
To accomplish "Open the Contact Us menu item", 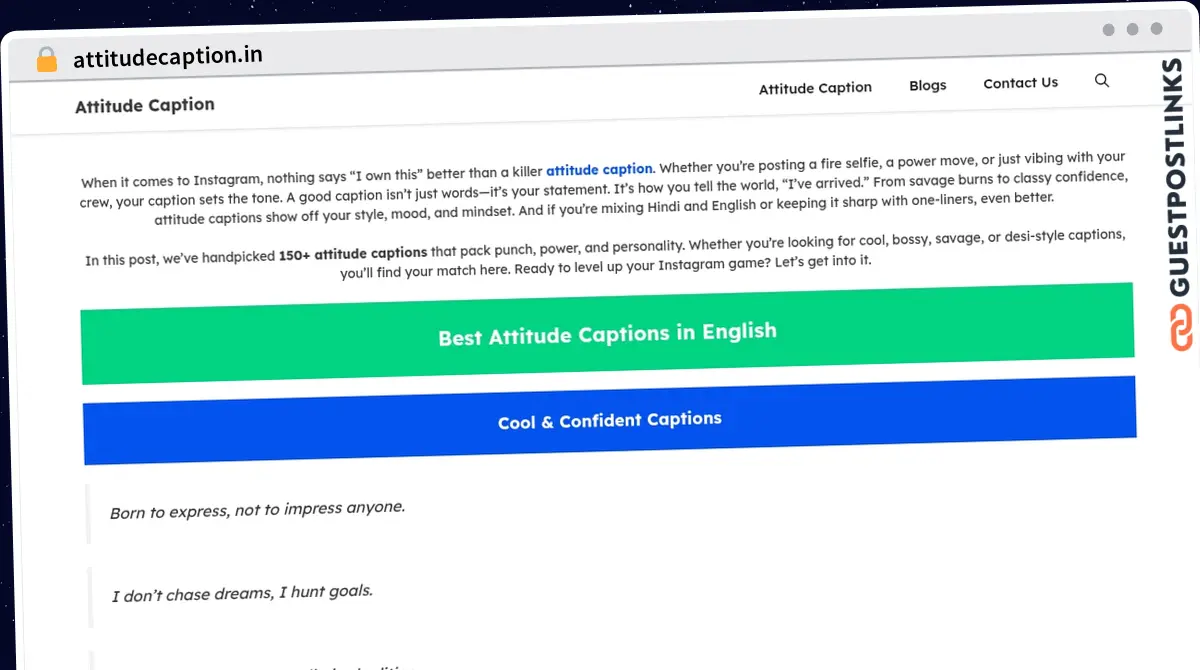I will pos(1020,83).
